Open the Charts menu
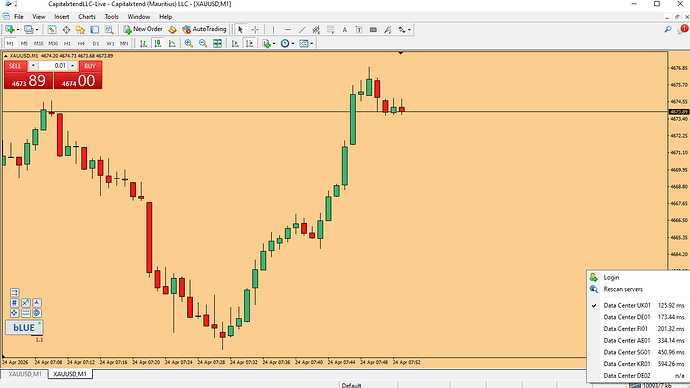This screenshot has height=388, width=690. tap(87, 17)
